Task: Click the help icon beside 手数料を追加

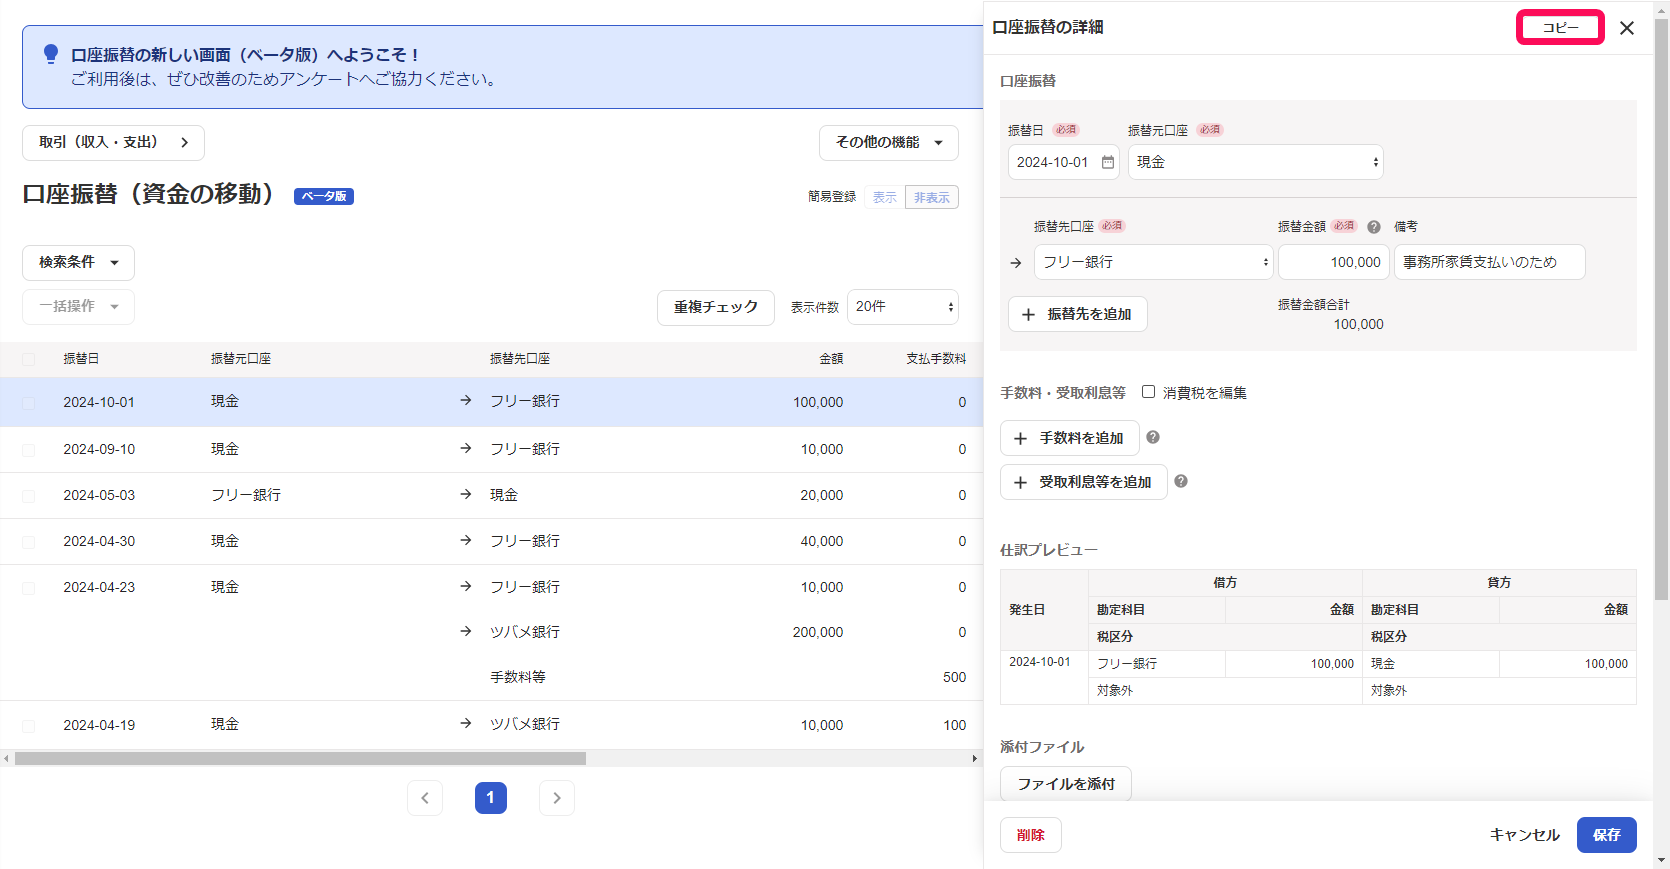Action: tap(1153, 437)
